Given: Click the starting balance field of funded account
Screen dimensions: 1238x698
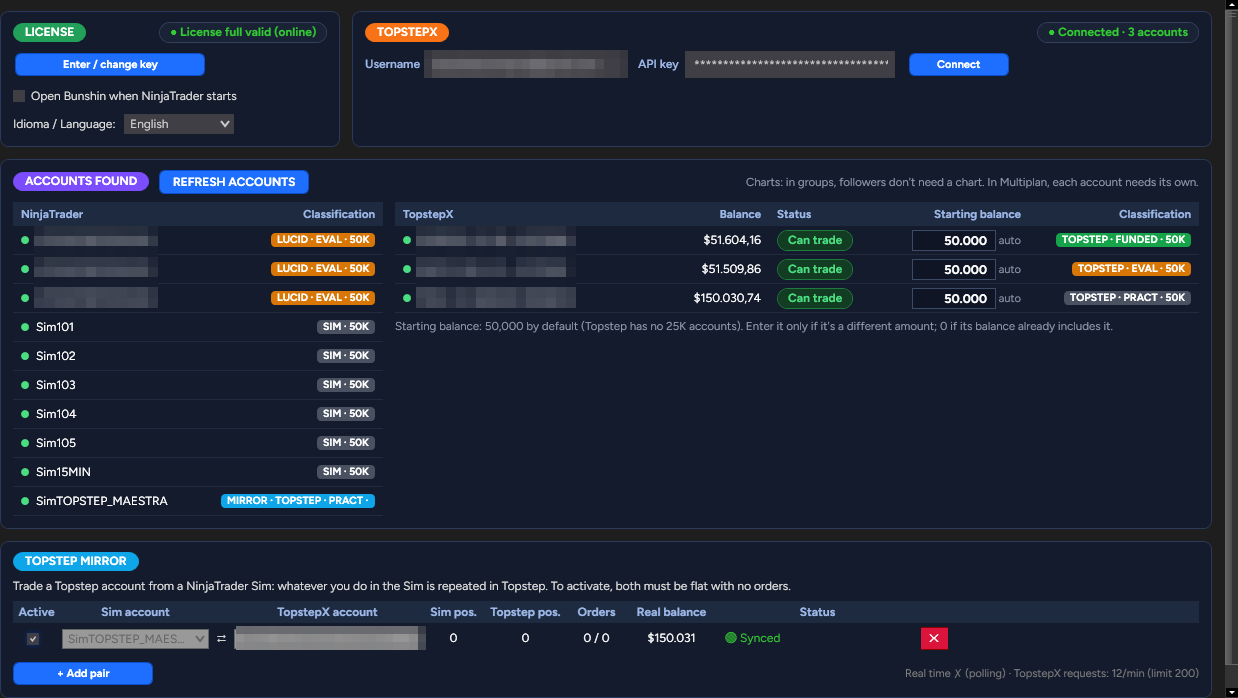Looking at the screenshot, I should click(953, 240).
